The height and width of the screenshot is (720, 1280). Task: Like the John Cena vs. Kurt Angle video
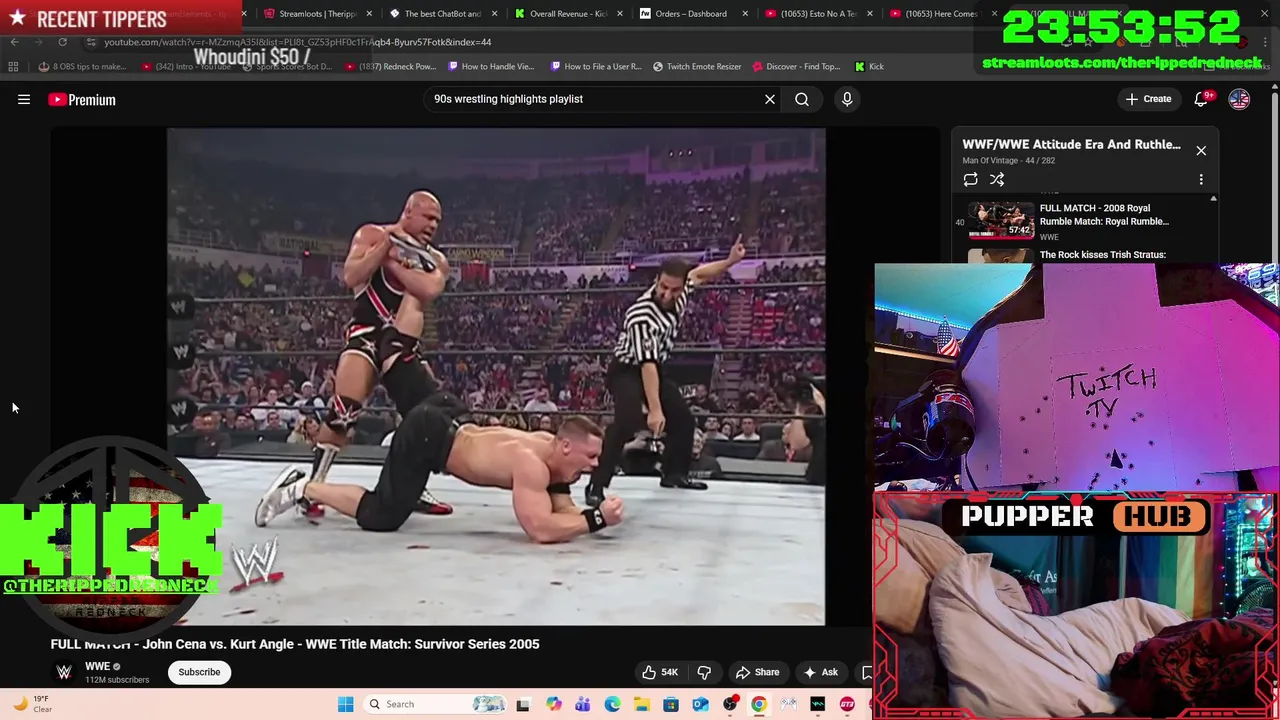tap(659, 672)
